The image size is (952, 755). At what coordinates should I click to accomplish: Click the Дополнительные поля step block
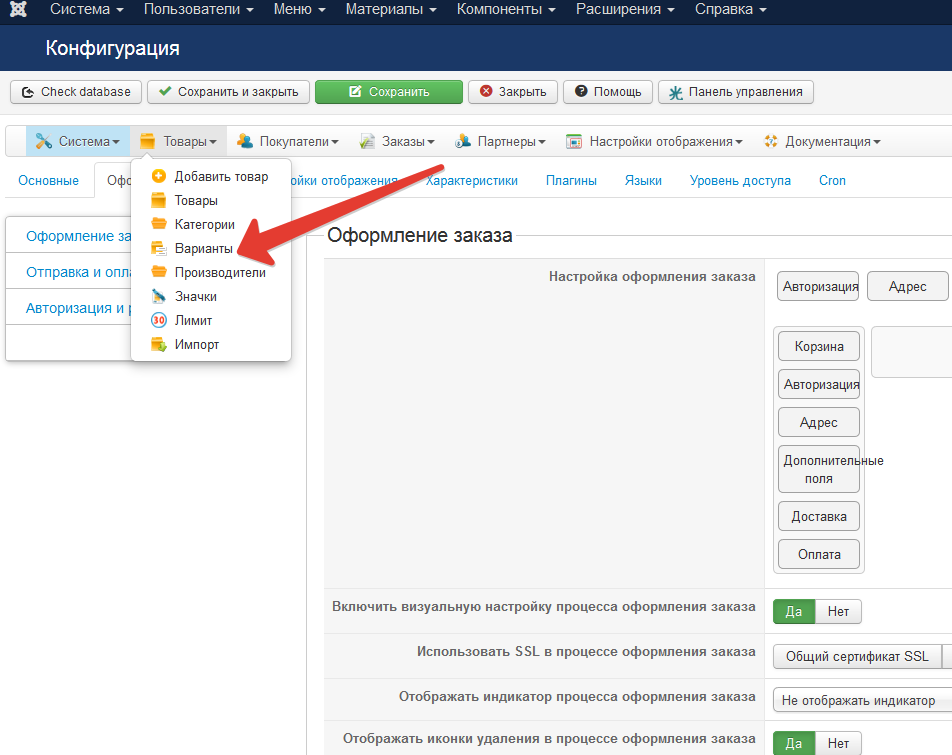tap(818, 469)
